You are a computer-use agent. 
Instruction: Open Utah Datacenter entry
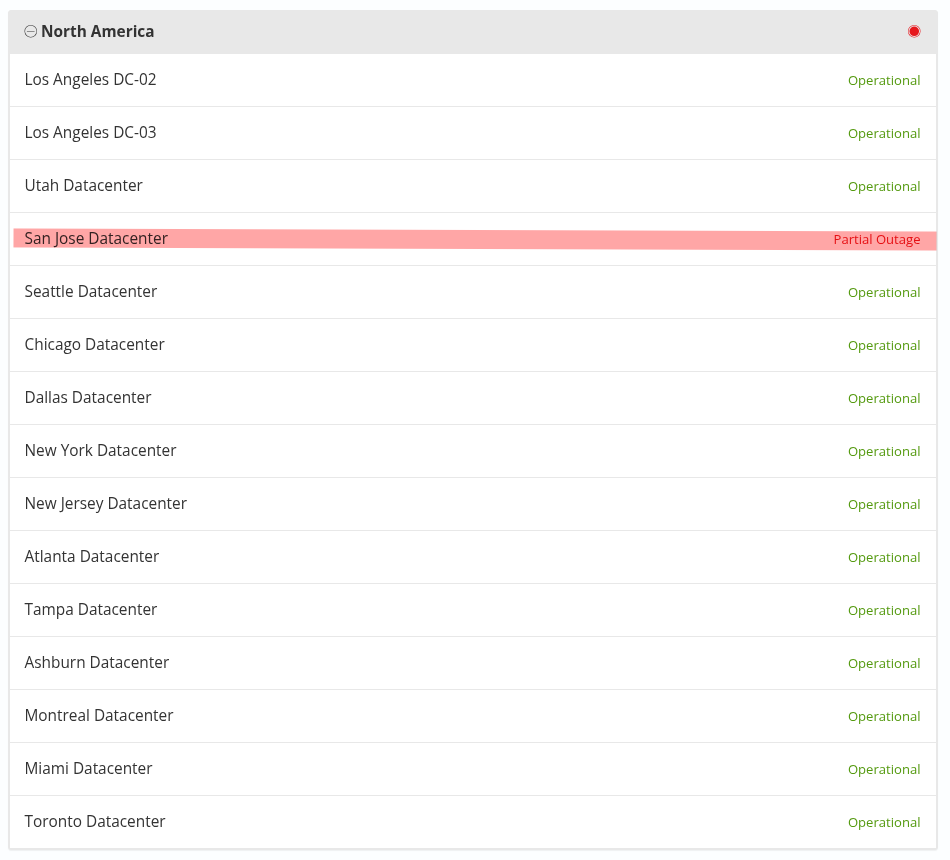point(84,186)
